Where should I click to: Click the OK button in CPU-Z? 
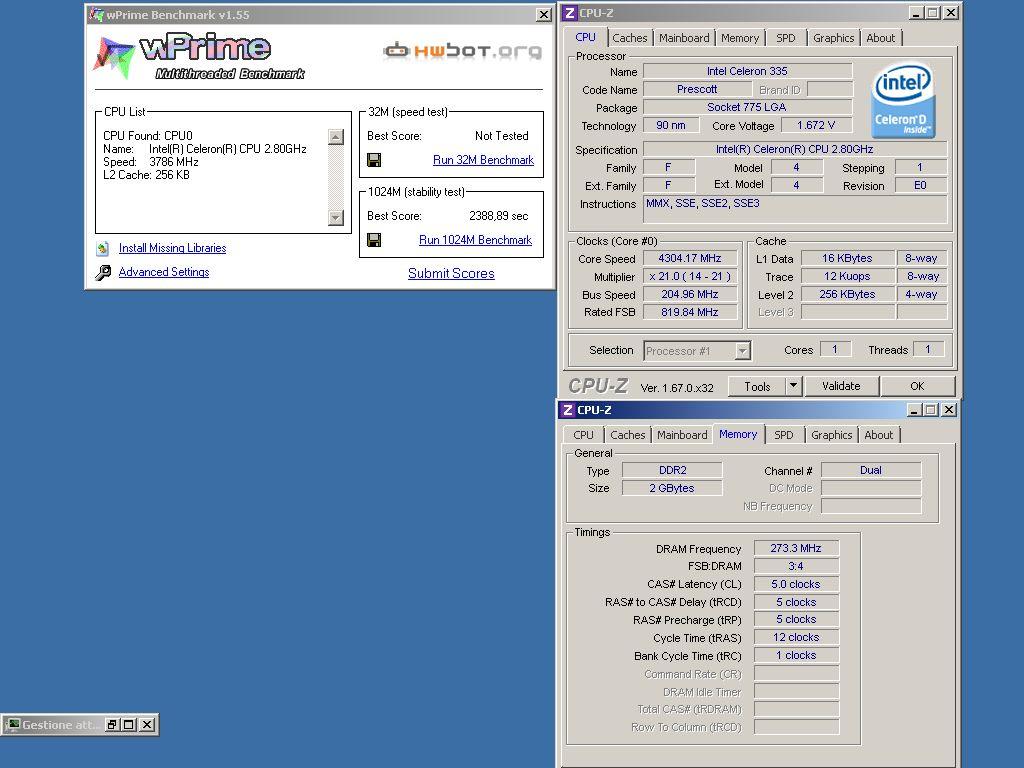[917, 386]
